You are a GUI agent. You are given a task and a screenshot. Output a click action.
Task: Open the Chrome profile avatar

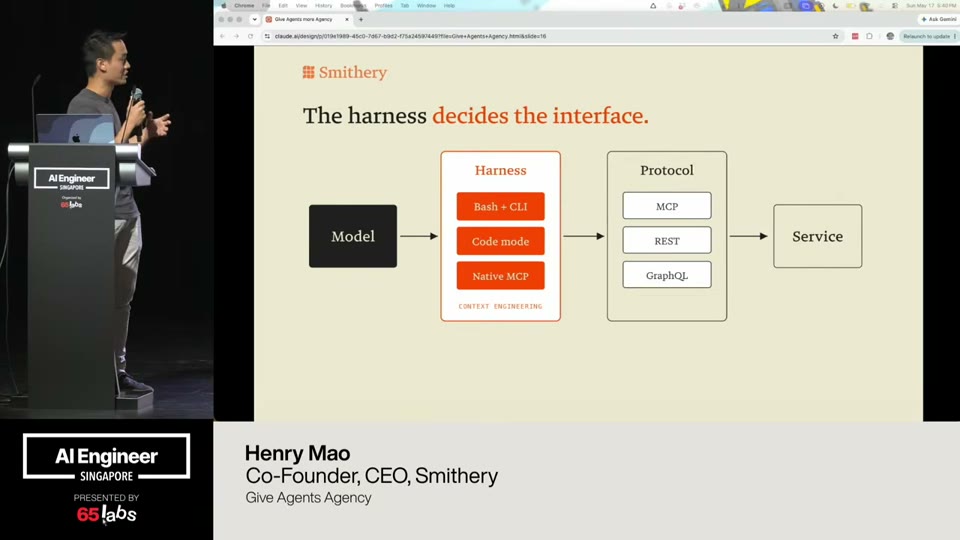point(890,36)
